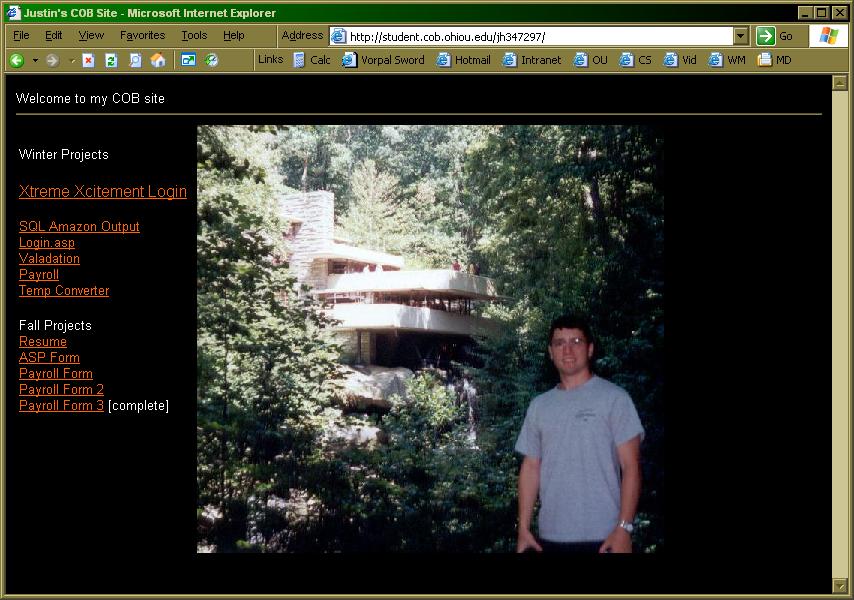
Task: Click the IE icon in title bar
Action: pyautogui.click(x=13, y=13)
